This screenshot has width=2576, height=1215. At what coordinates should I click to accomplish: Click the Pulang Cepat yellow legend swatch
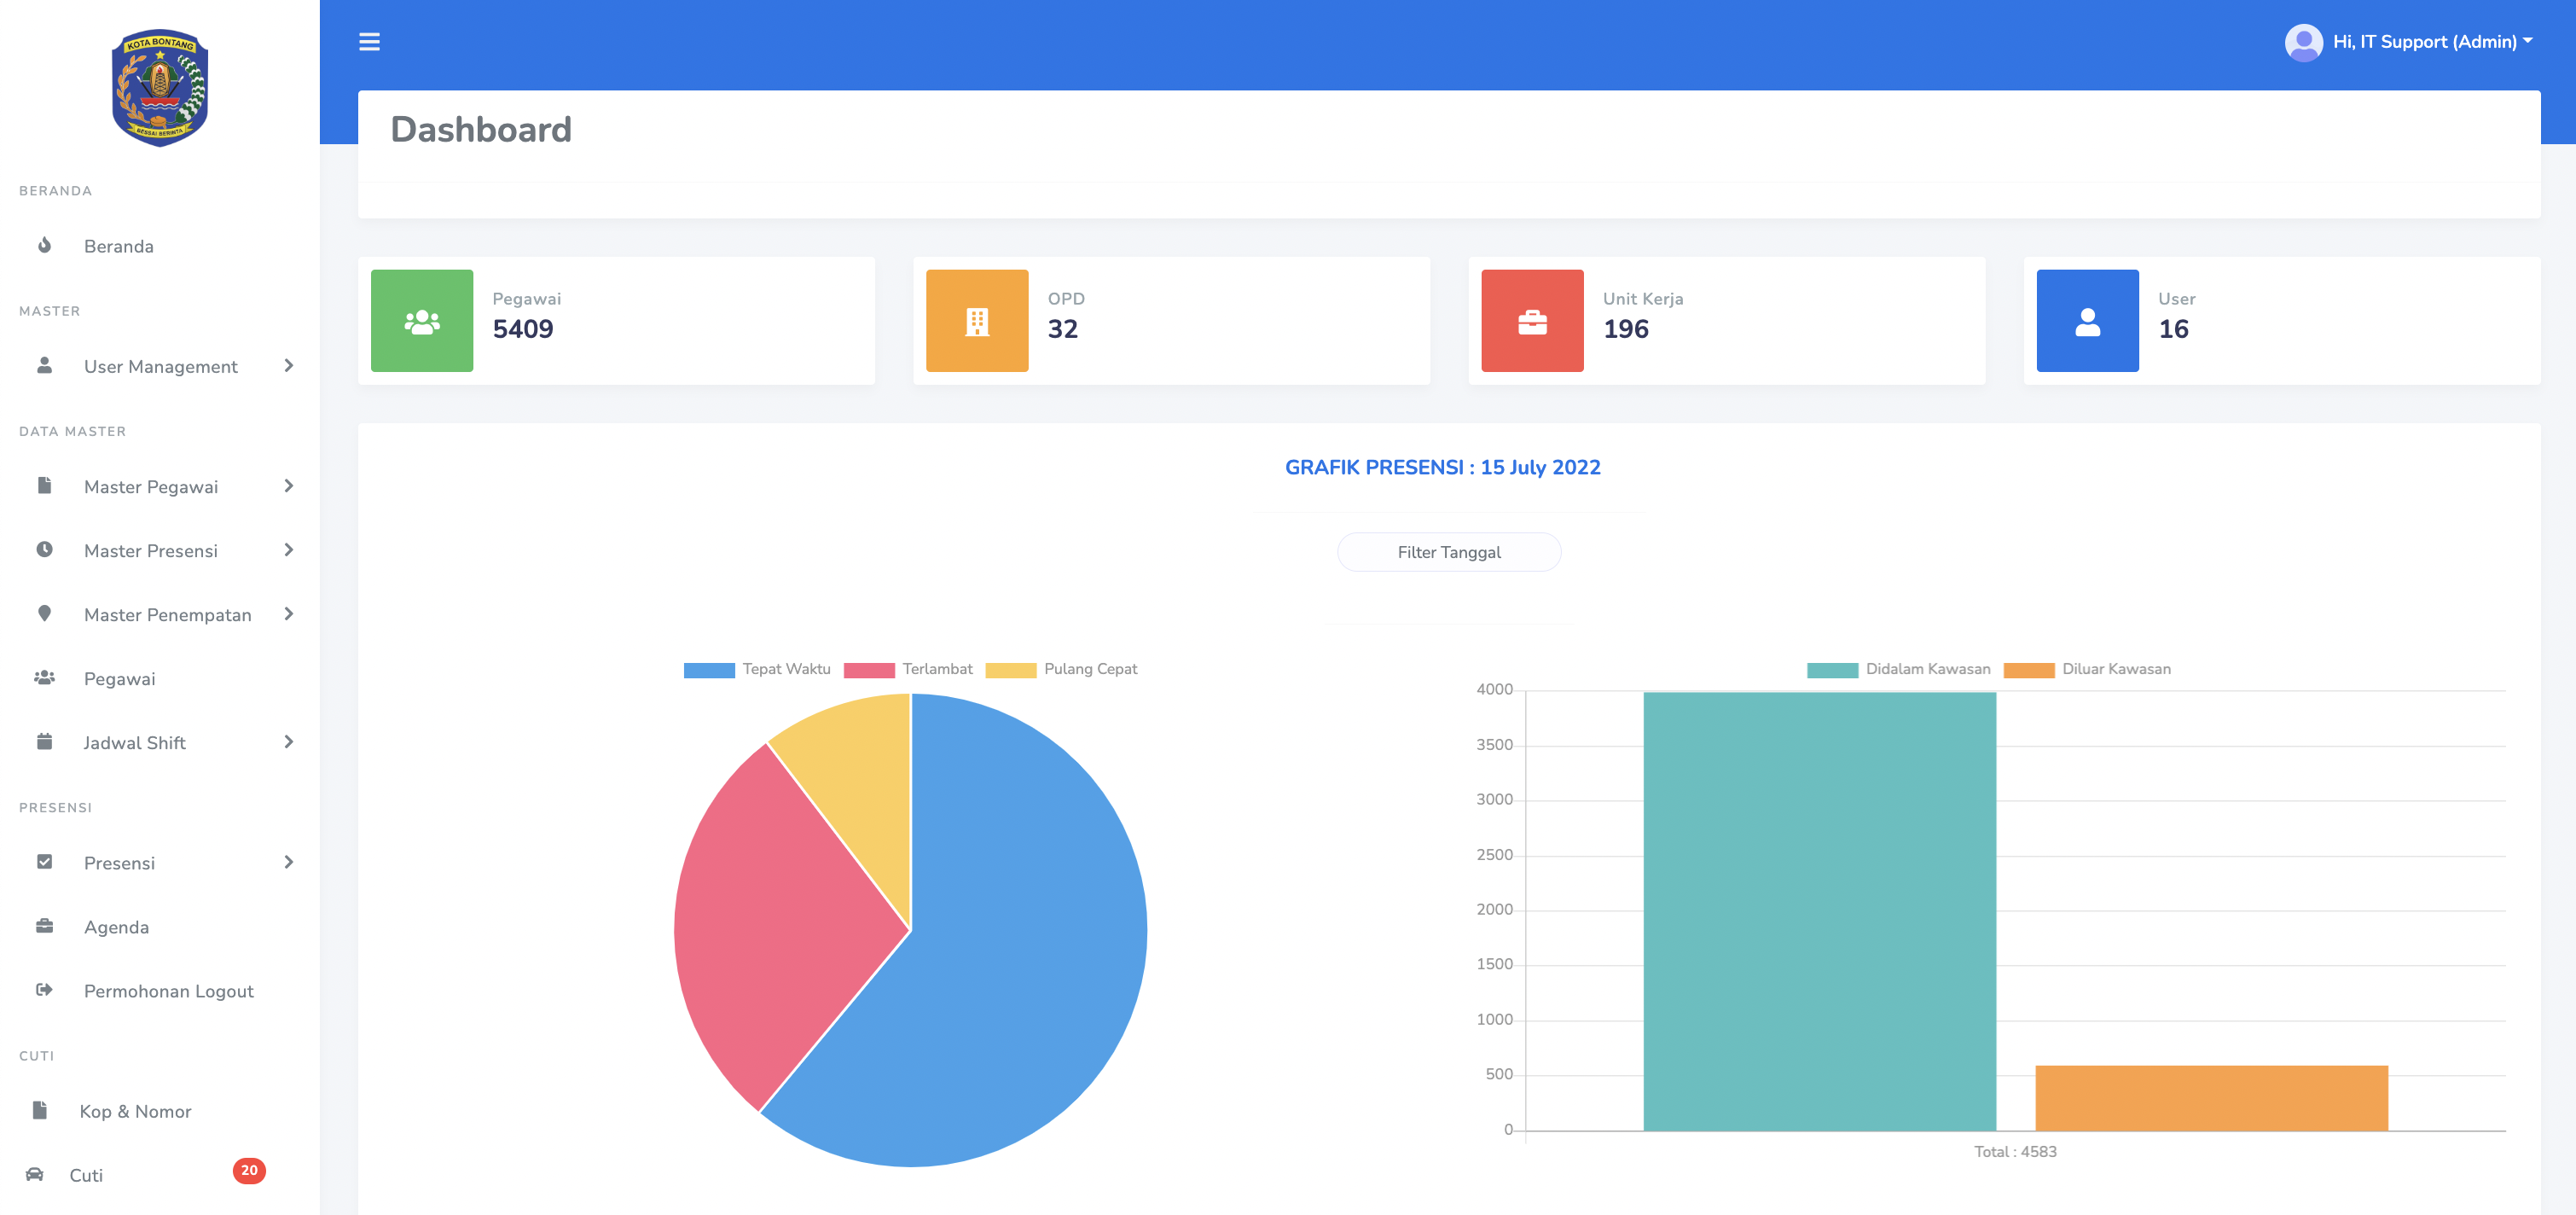click(x=1010, y=670)
